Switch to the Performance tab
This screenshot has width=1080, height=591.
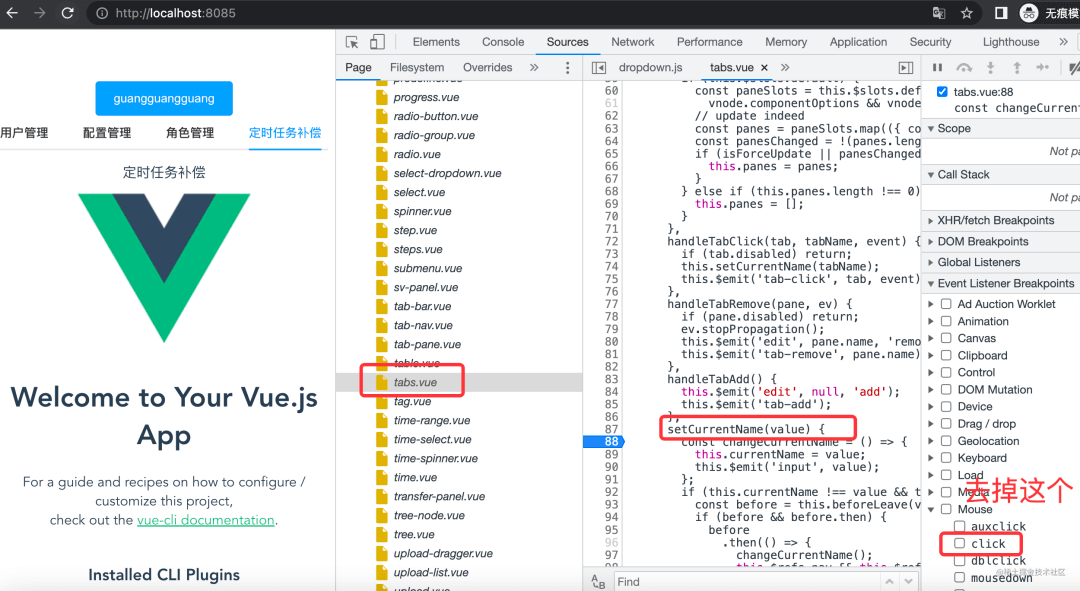point(709,42)
